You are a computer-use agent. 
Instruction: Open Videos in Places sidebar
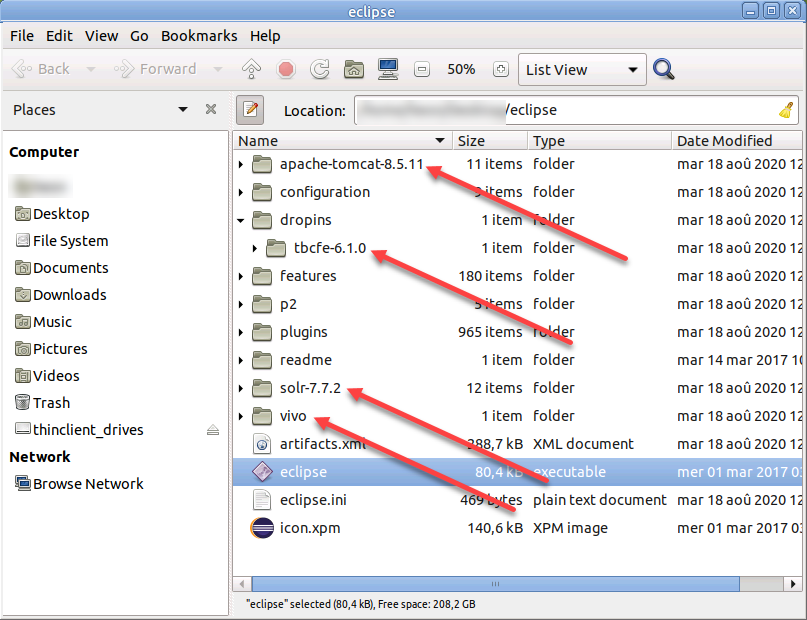click(47, 376)
